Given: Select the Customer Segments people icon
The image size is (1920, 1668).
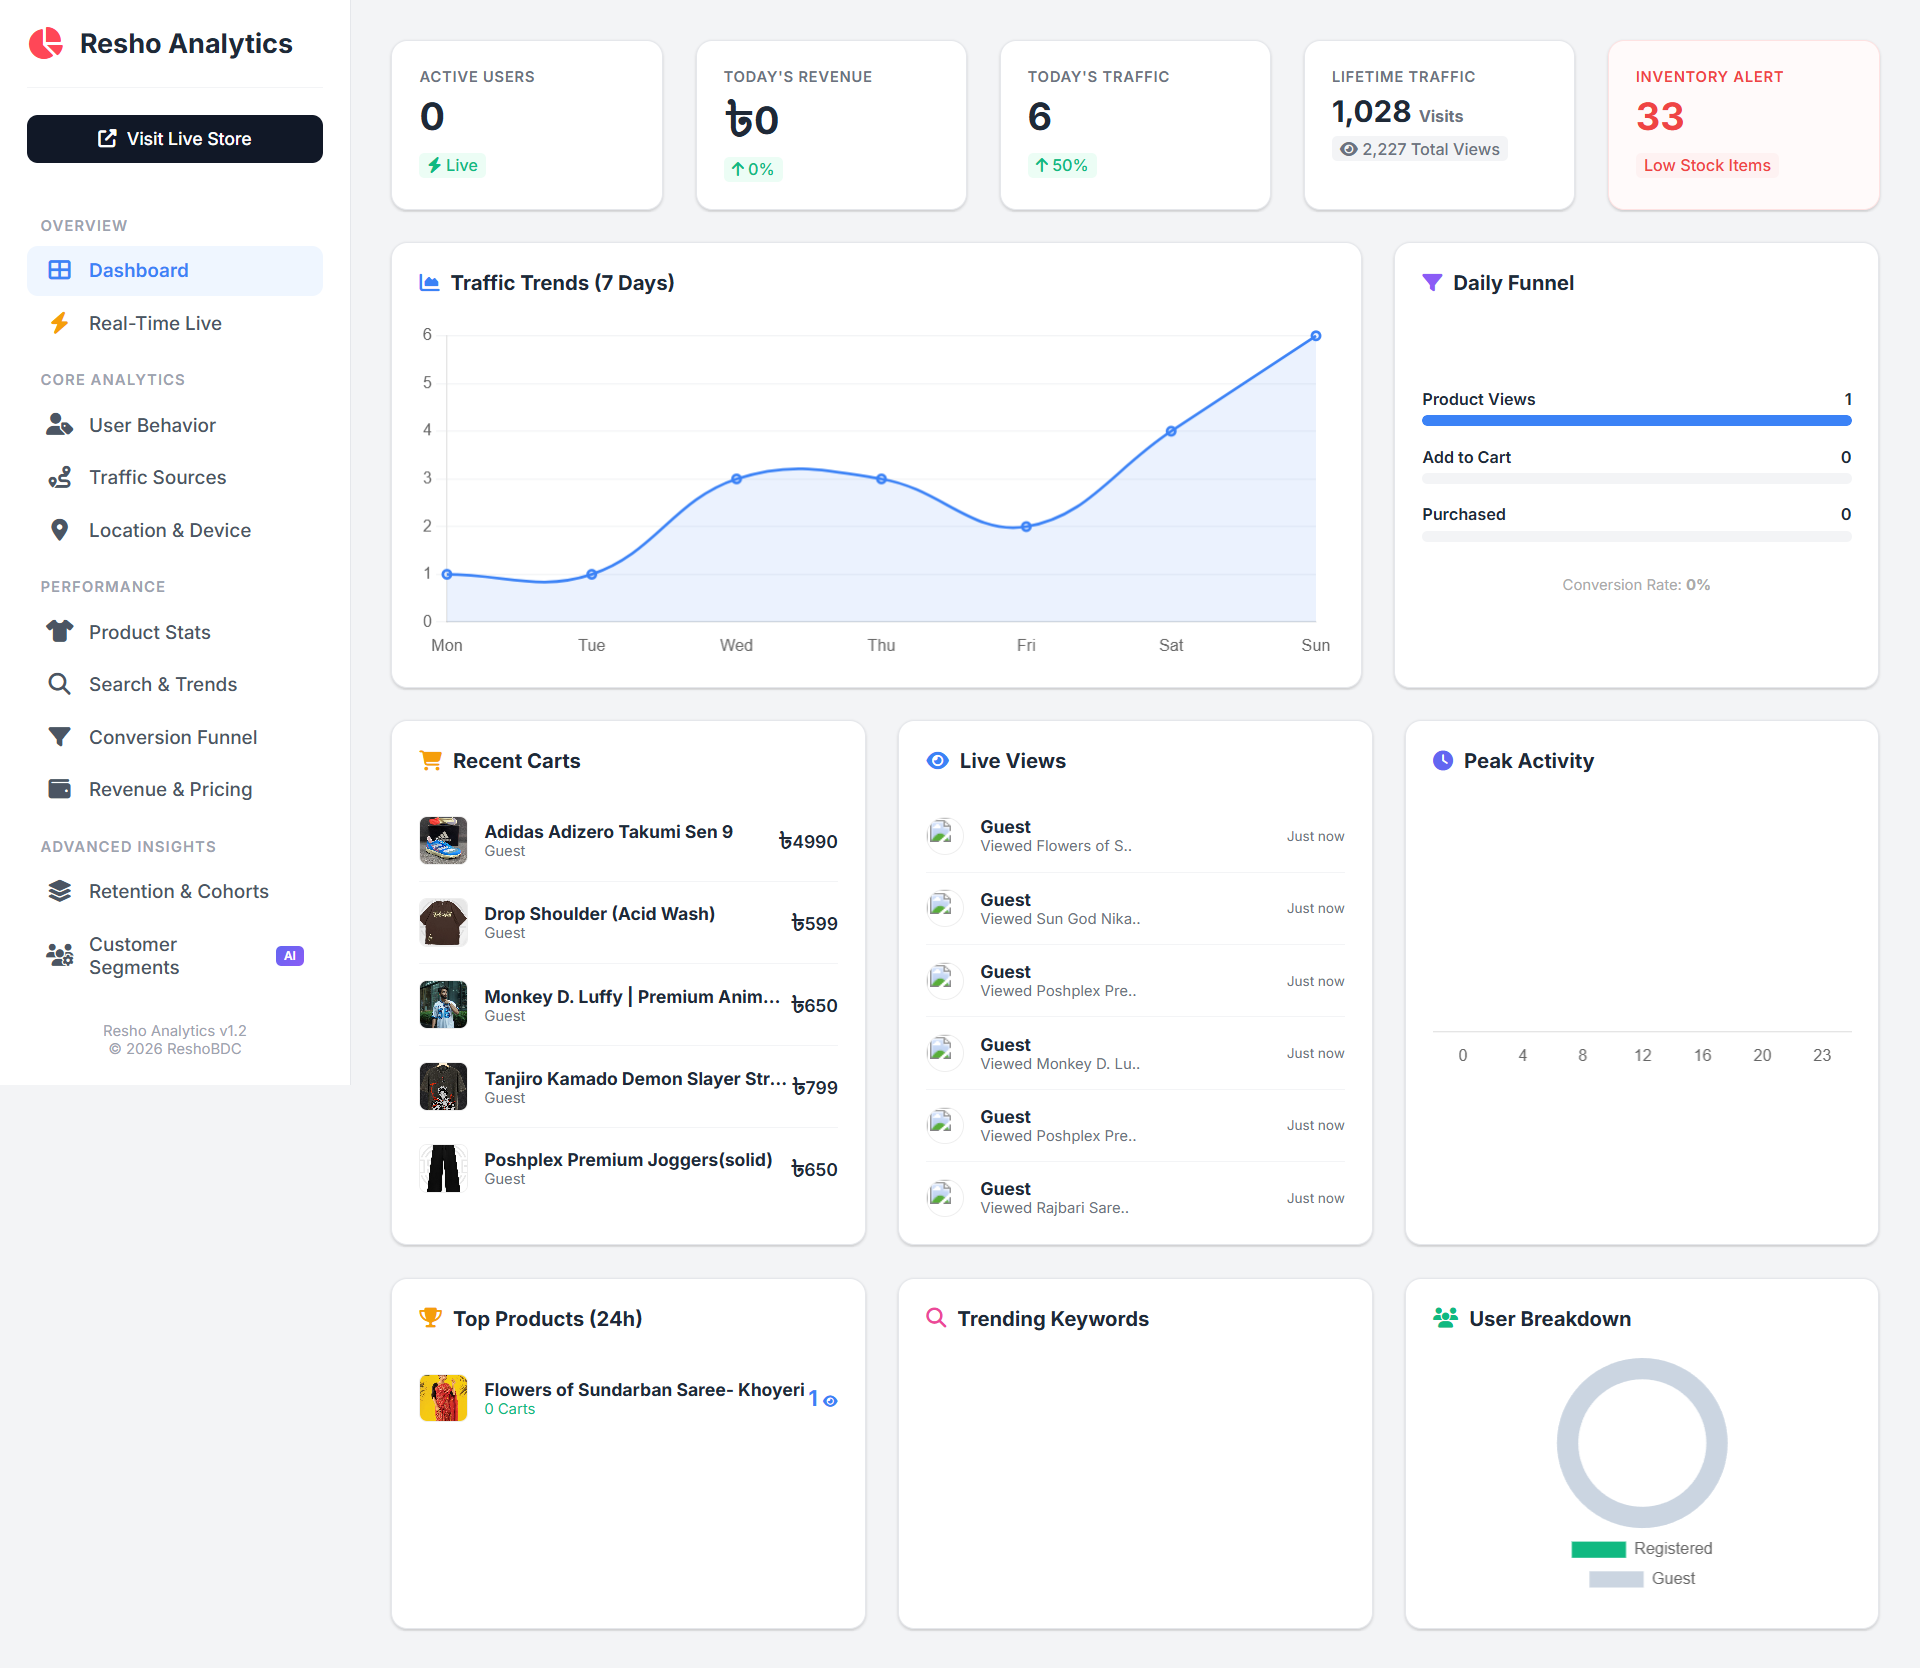Looking at the screenshot, I should point(60,955).
